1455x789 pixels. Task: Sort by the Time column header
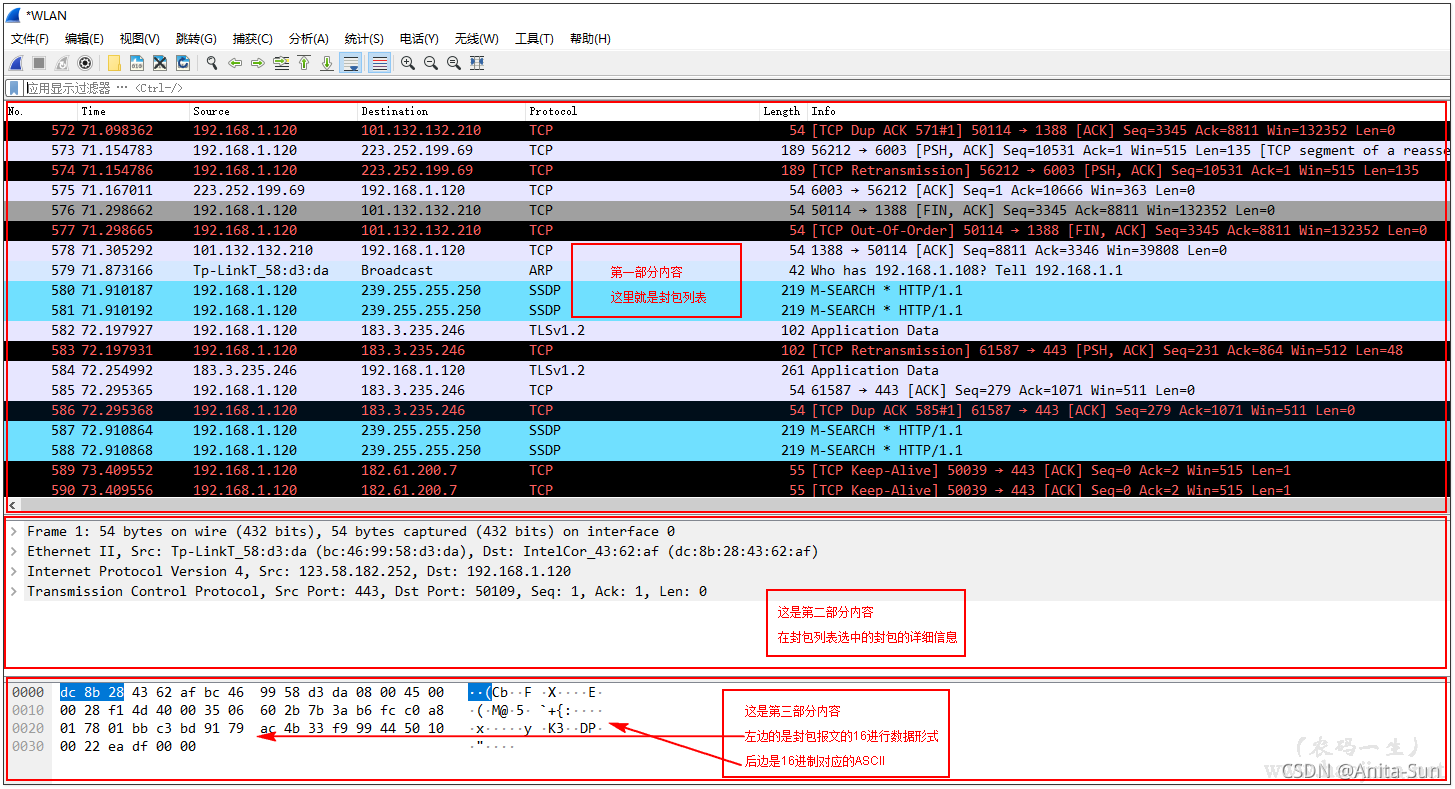point(133,111)
